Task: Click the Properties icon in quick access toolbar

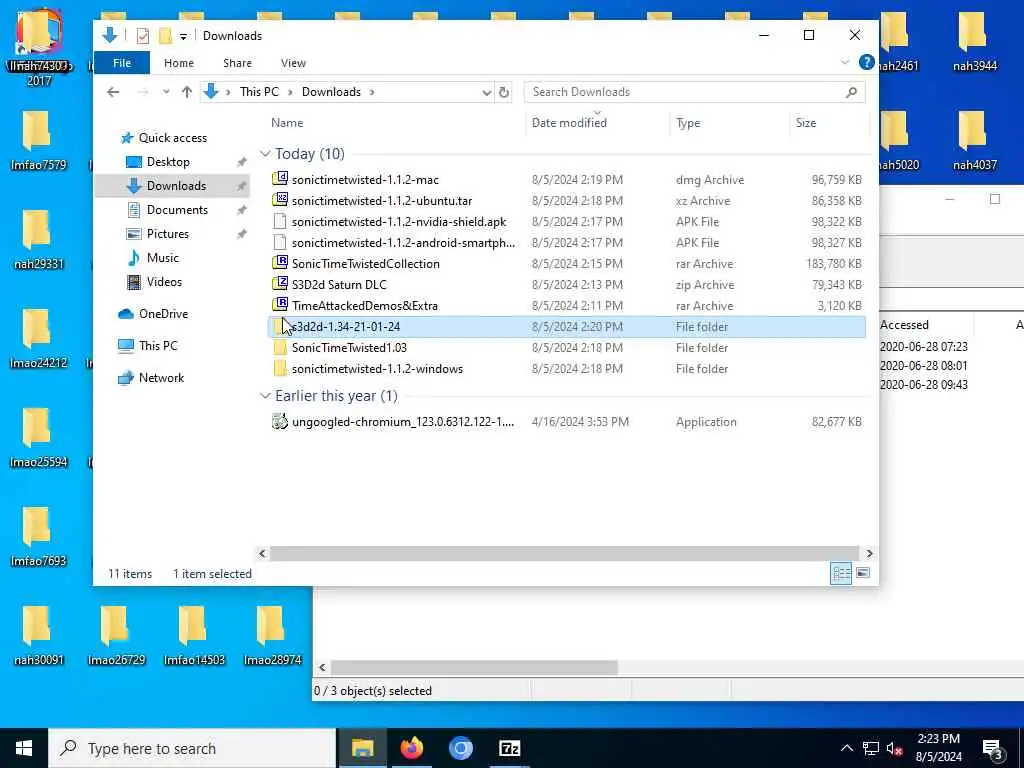Action: (x=143, y=36)
